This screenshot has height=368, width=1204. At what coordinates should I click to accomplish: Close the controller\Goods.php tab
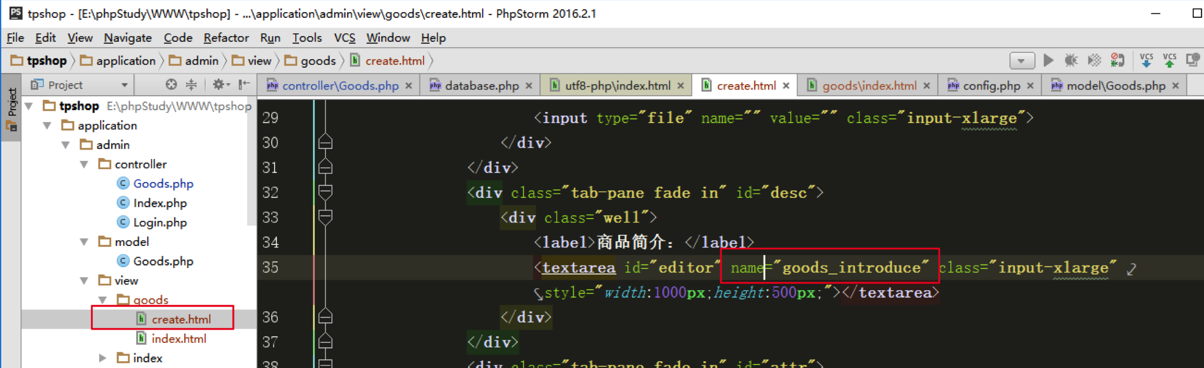(410, 86)
